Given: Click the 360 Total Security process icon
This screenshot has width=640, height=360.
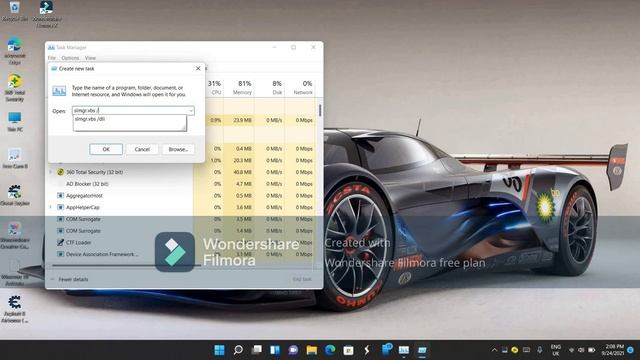Looking at the screenshot, I should coord(60,172).
